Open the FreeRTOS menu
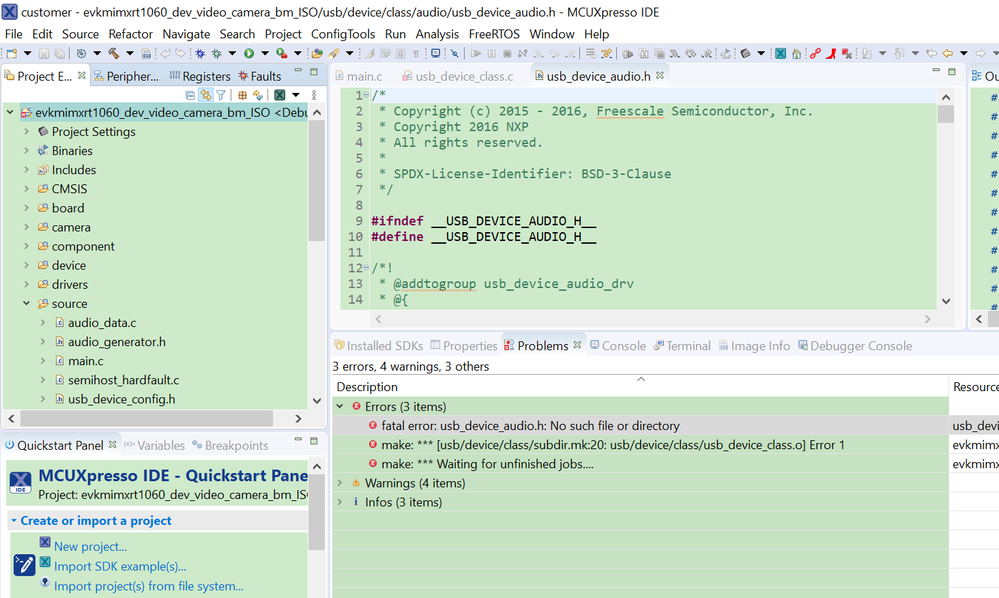This screenshot has width=999, height=598. pyautogui.click(x=494, y=34)
